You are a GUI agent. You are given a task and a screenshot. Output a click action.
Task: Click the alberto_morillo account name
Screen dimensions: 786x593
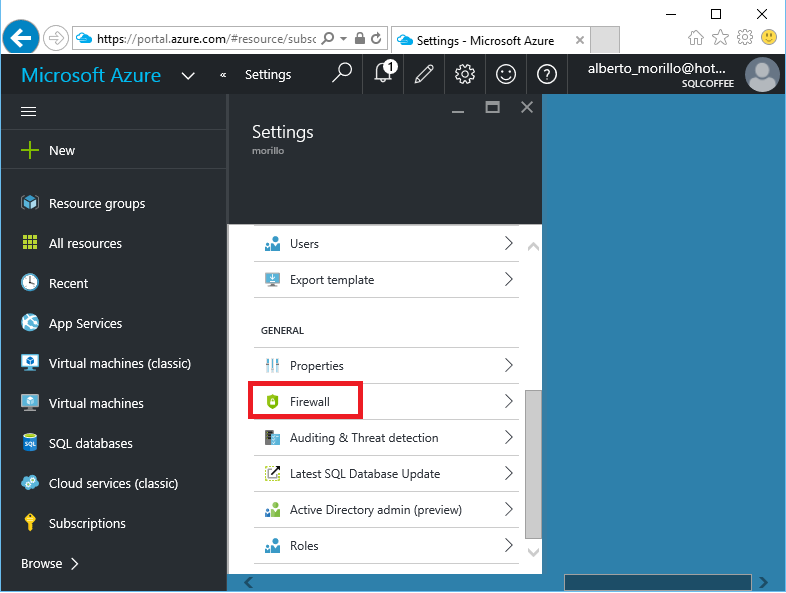point(656,68)
